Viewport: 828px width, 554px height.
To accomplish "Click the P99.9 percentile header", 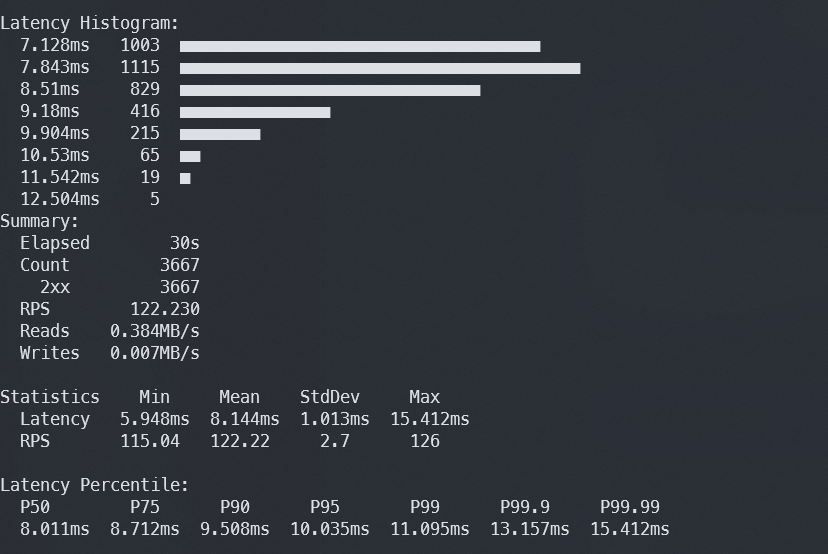I will pyautogui.click(x=525, y=507).
